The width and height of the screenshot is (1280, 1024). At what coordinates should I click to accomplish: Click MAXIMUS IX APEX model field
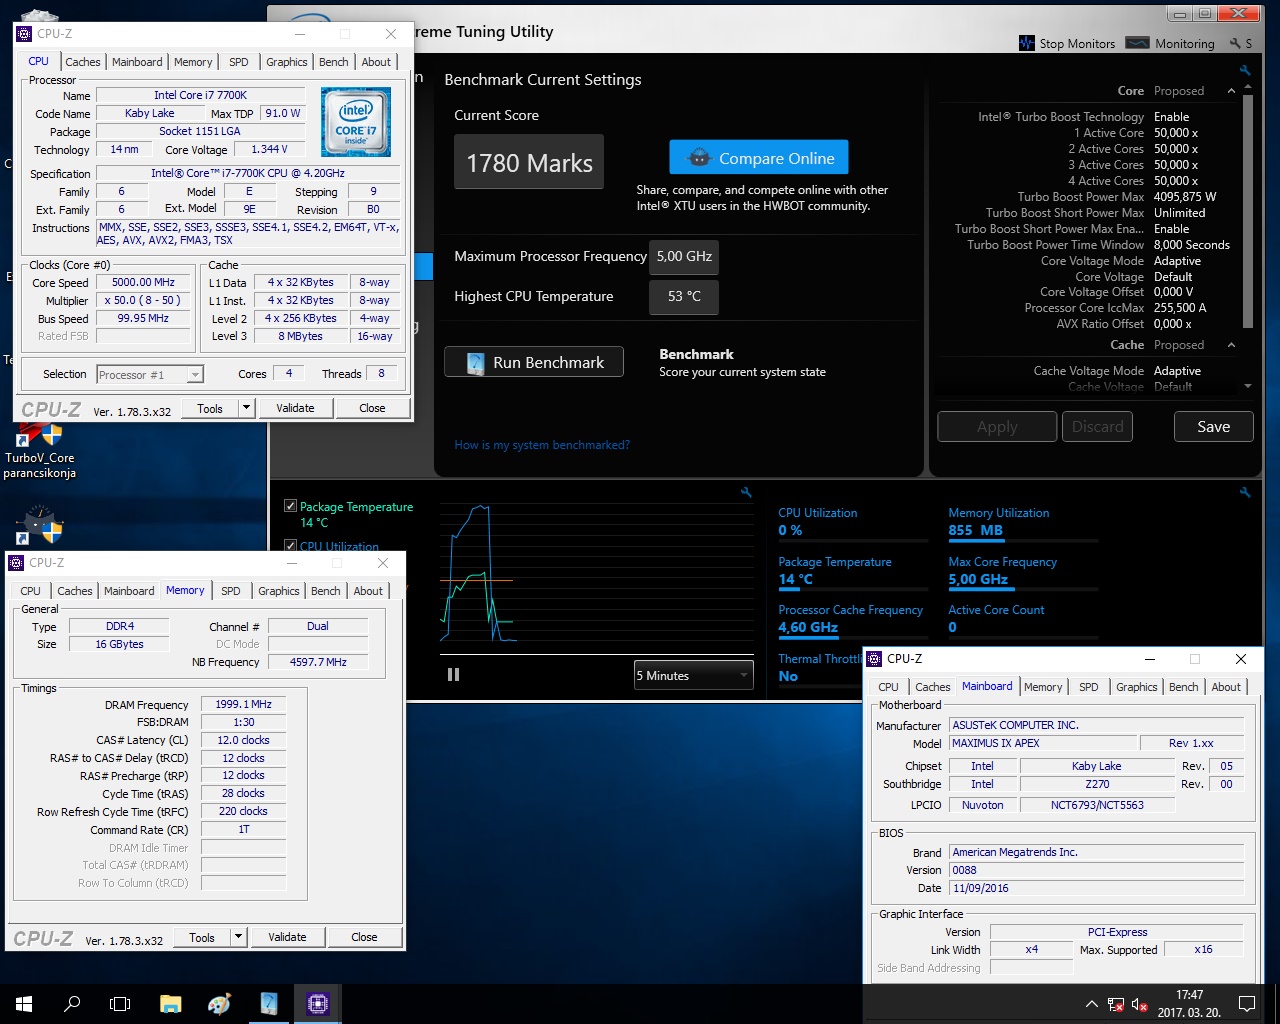pos(1043,743)
